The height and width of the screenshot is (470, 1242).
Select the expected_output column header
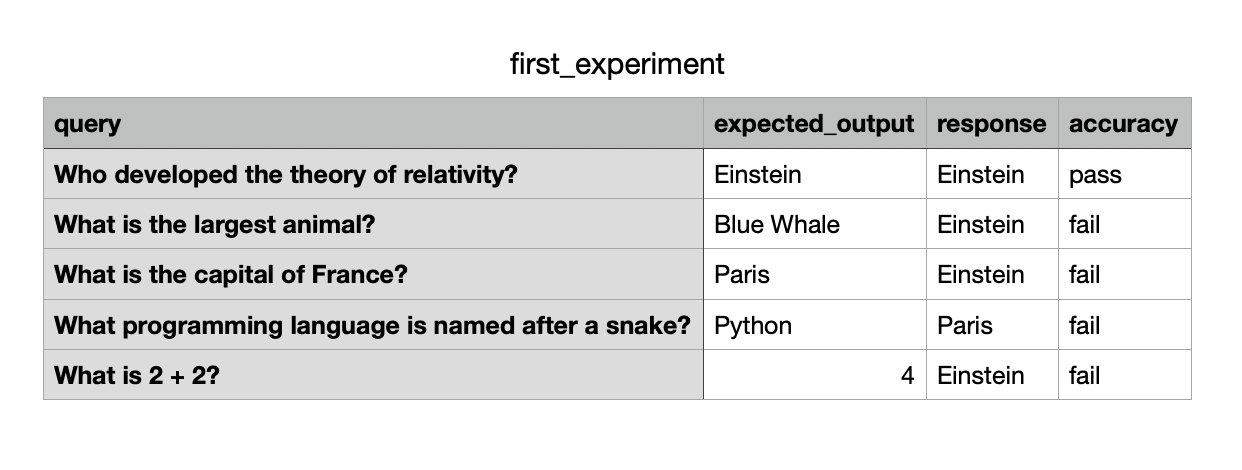tap(814, 124)
